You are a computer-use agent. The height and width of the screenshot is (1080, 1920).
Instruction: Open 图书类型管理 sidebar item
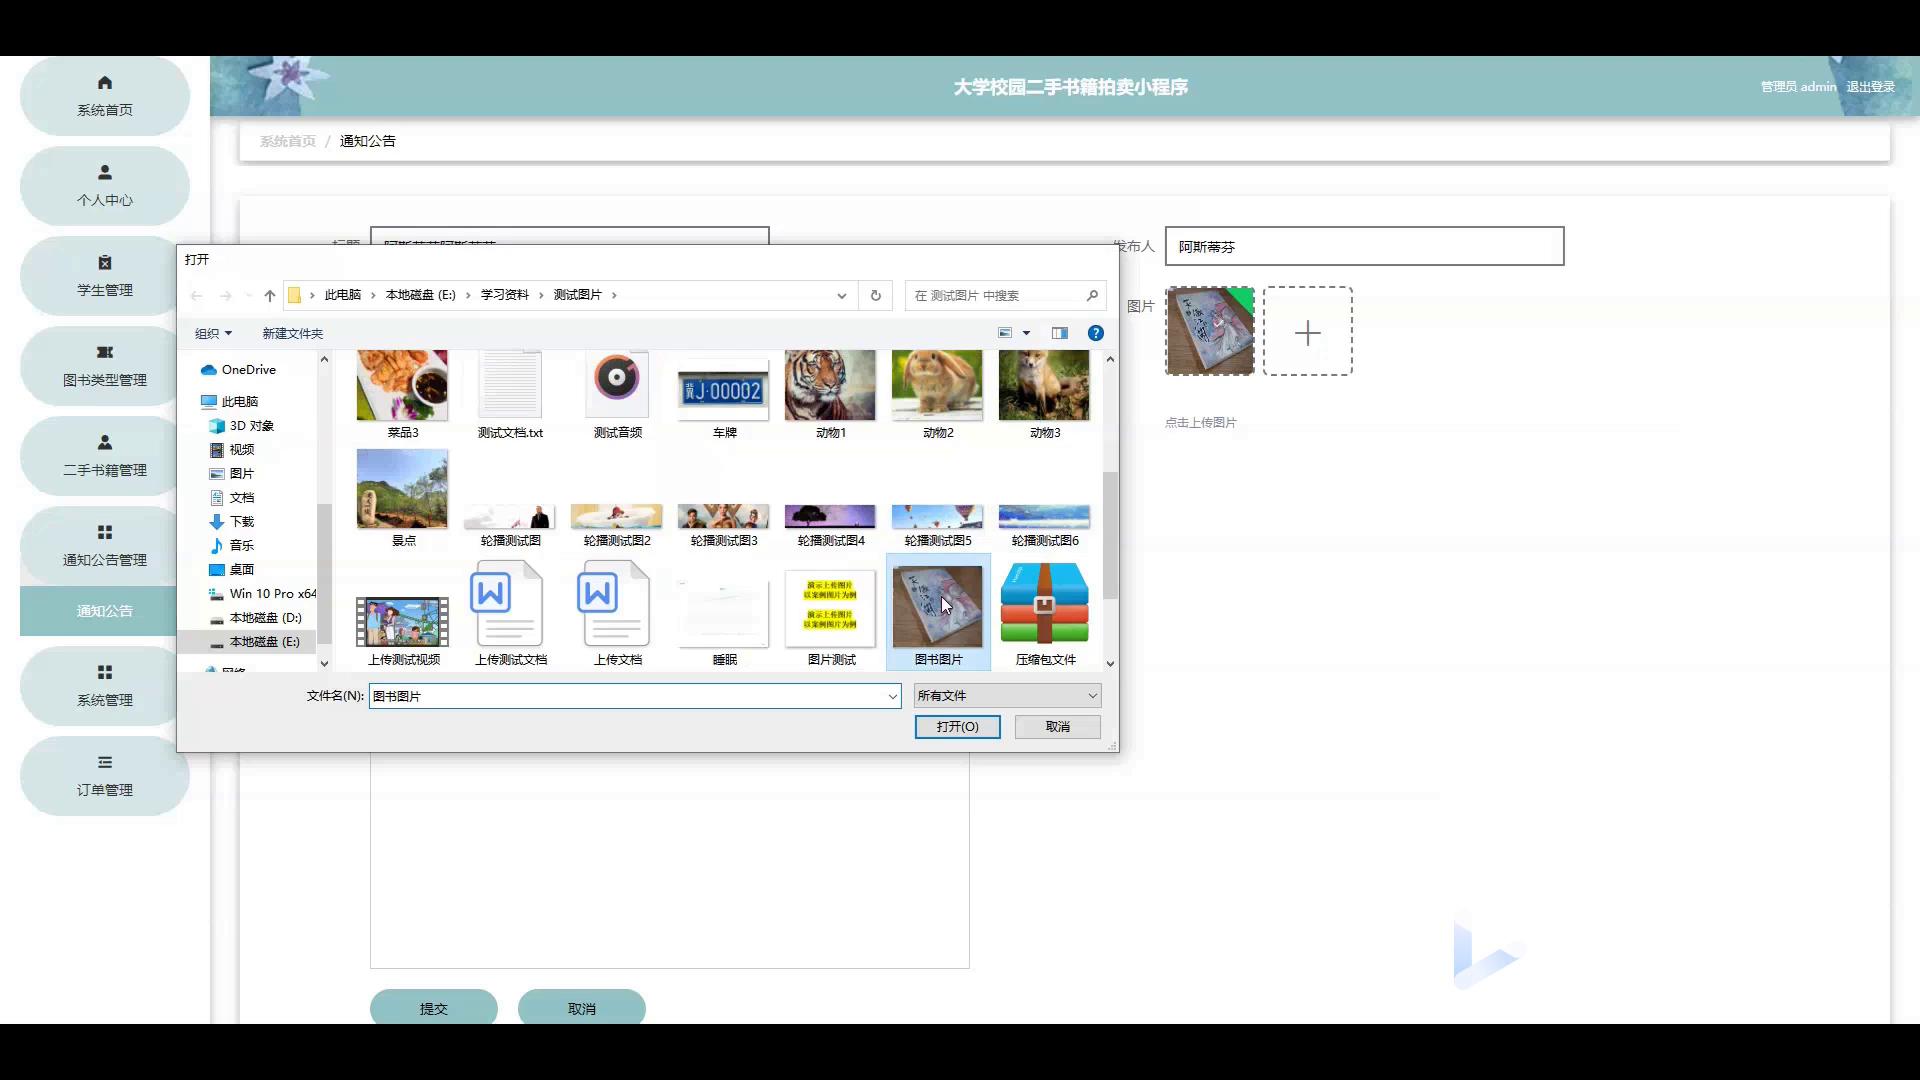click(104, 366)
